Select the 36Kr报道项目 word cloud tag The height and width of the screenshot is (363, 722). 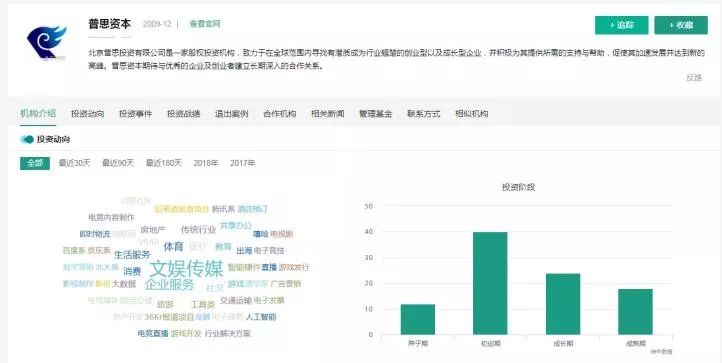(x=169, y=317)
